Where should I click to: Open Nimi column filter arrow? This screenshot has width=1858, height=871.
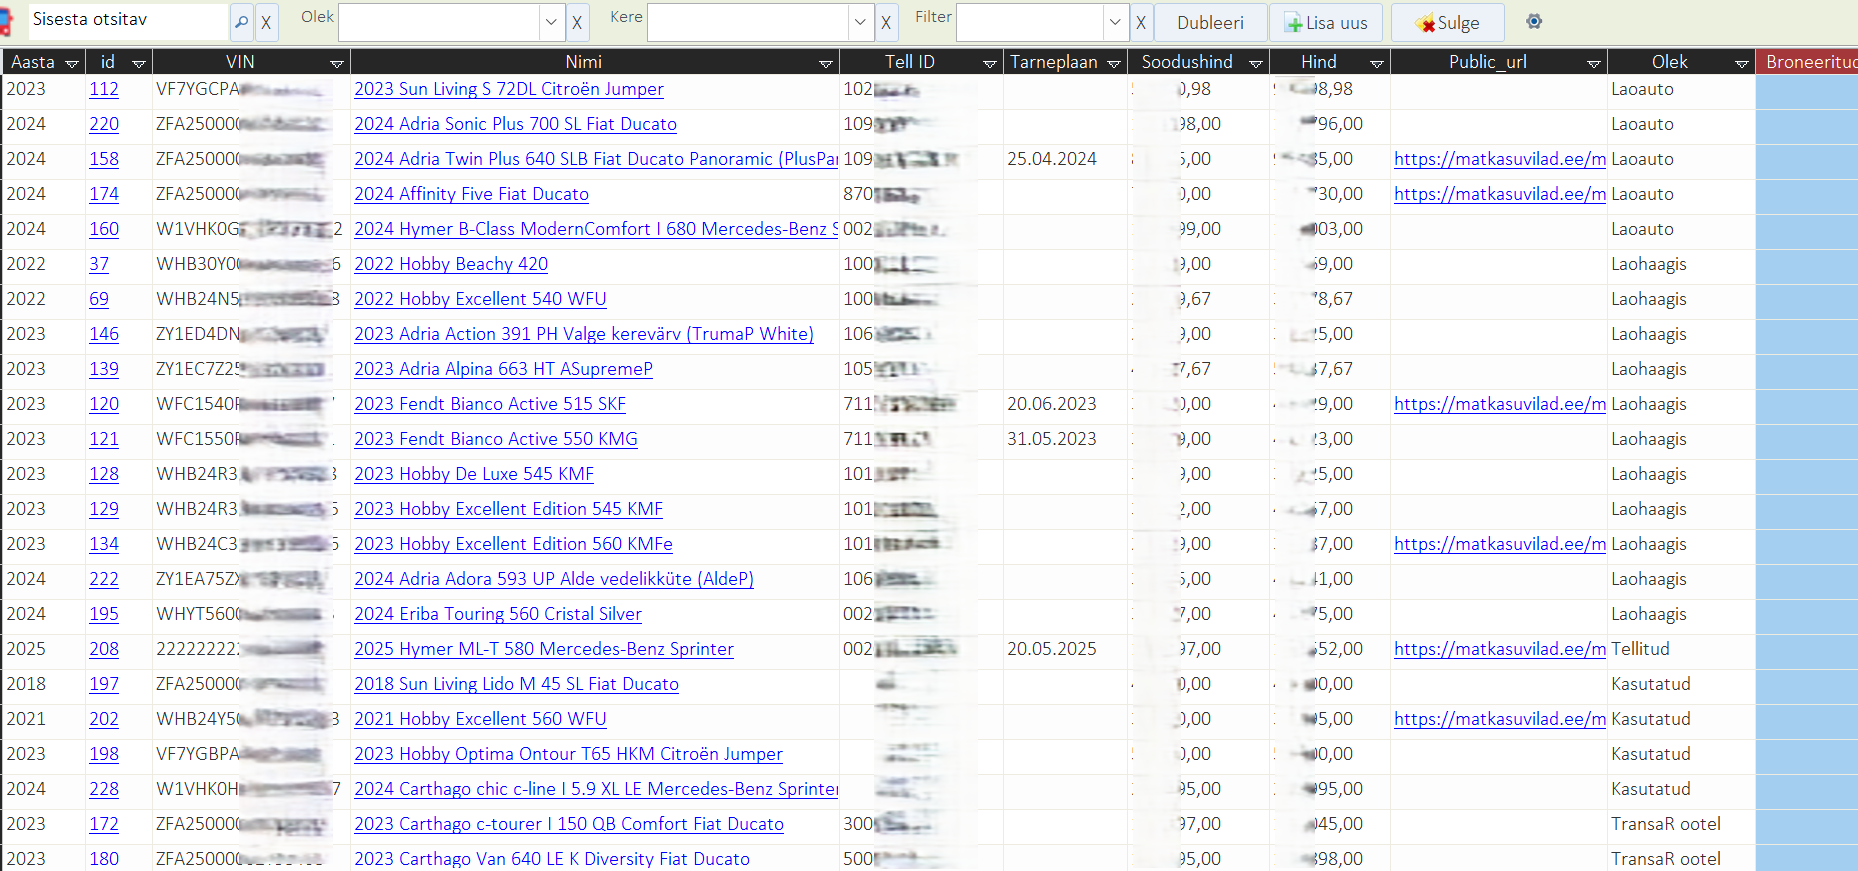pyautogui.click(x=826, y=63)
